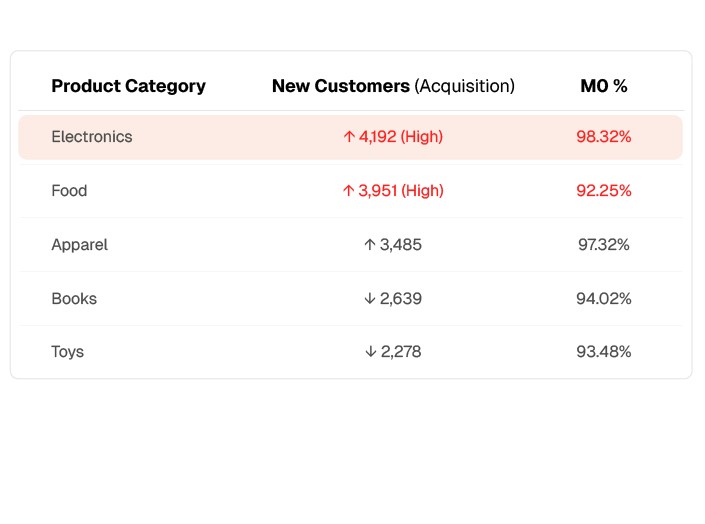
Task: Select the Electronics row label
Action: pyautogui.click(x=92, y=137)
